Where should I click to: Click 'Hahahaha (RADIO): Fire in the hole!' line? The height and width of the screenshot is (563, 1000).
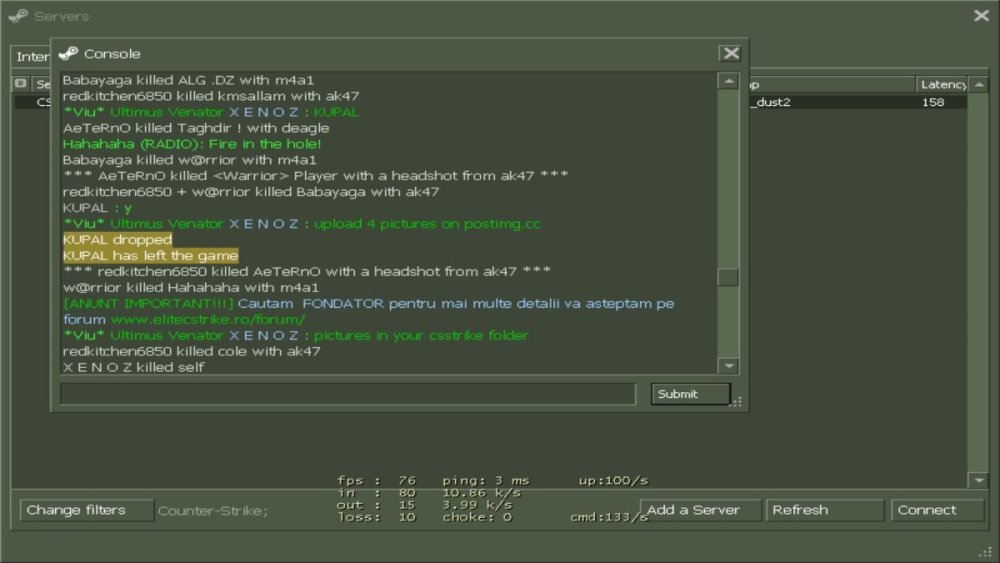coord(192,144)
